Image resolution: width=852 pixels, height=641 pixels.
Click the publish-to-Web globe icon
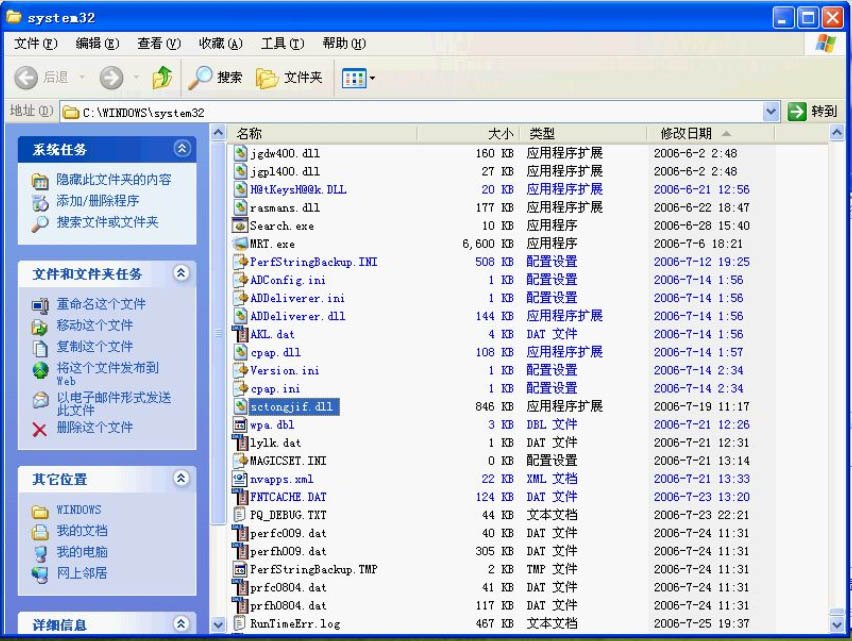(x=40, y=370)
